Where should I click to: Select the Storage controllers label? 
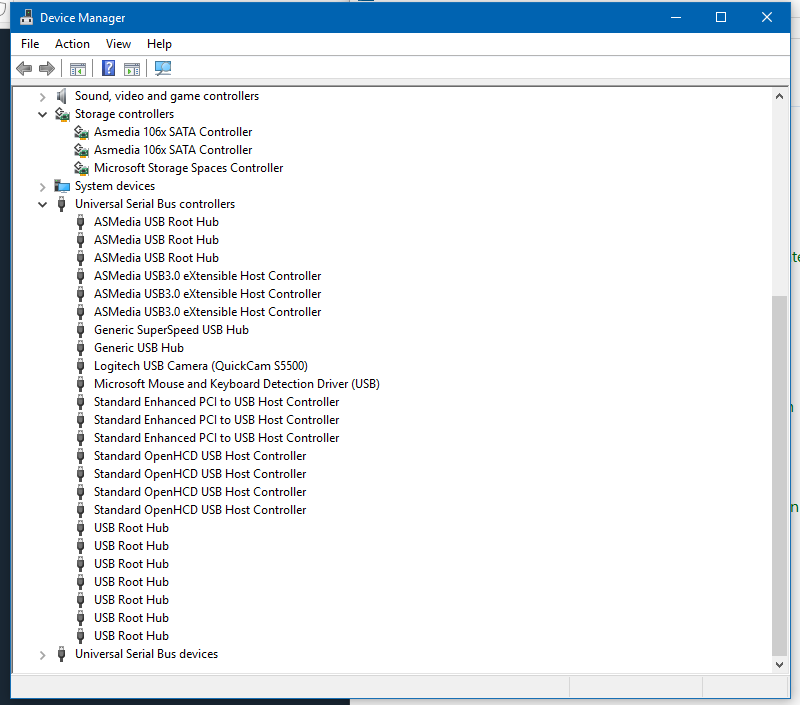click(124, 114)
